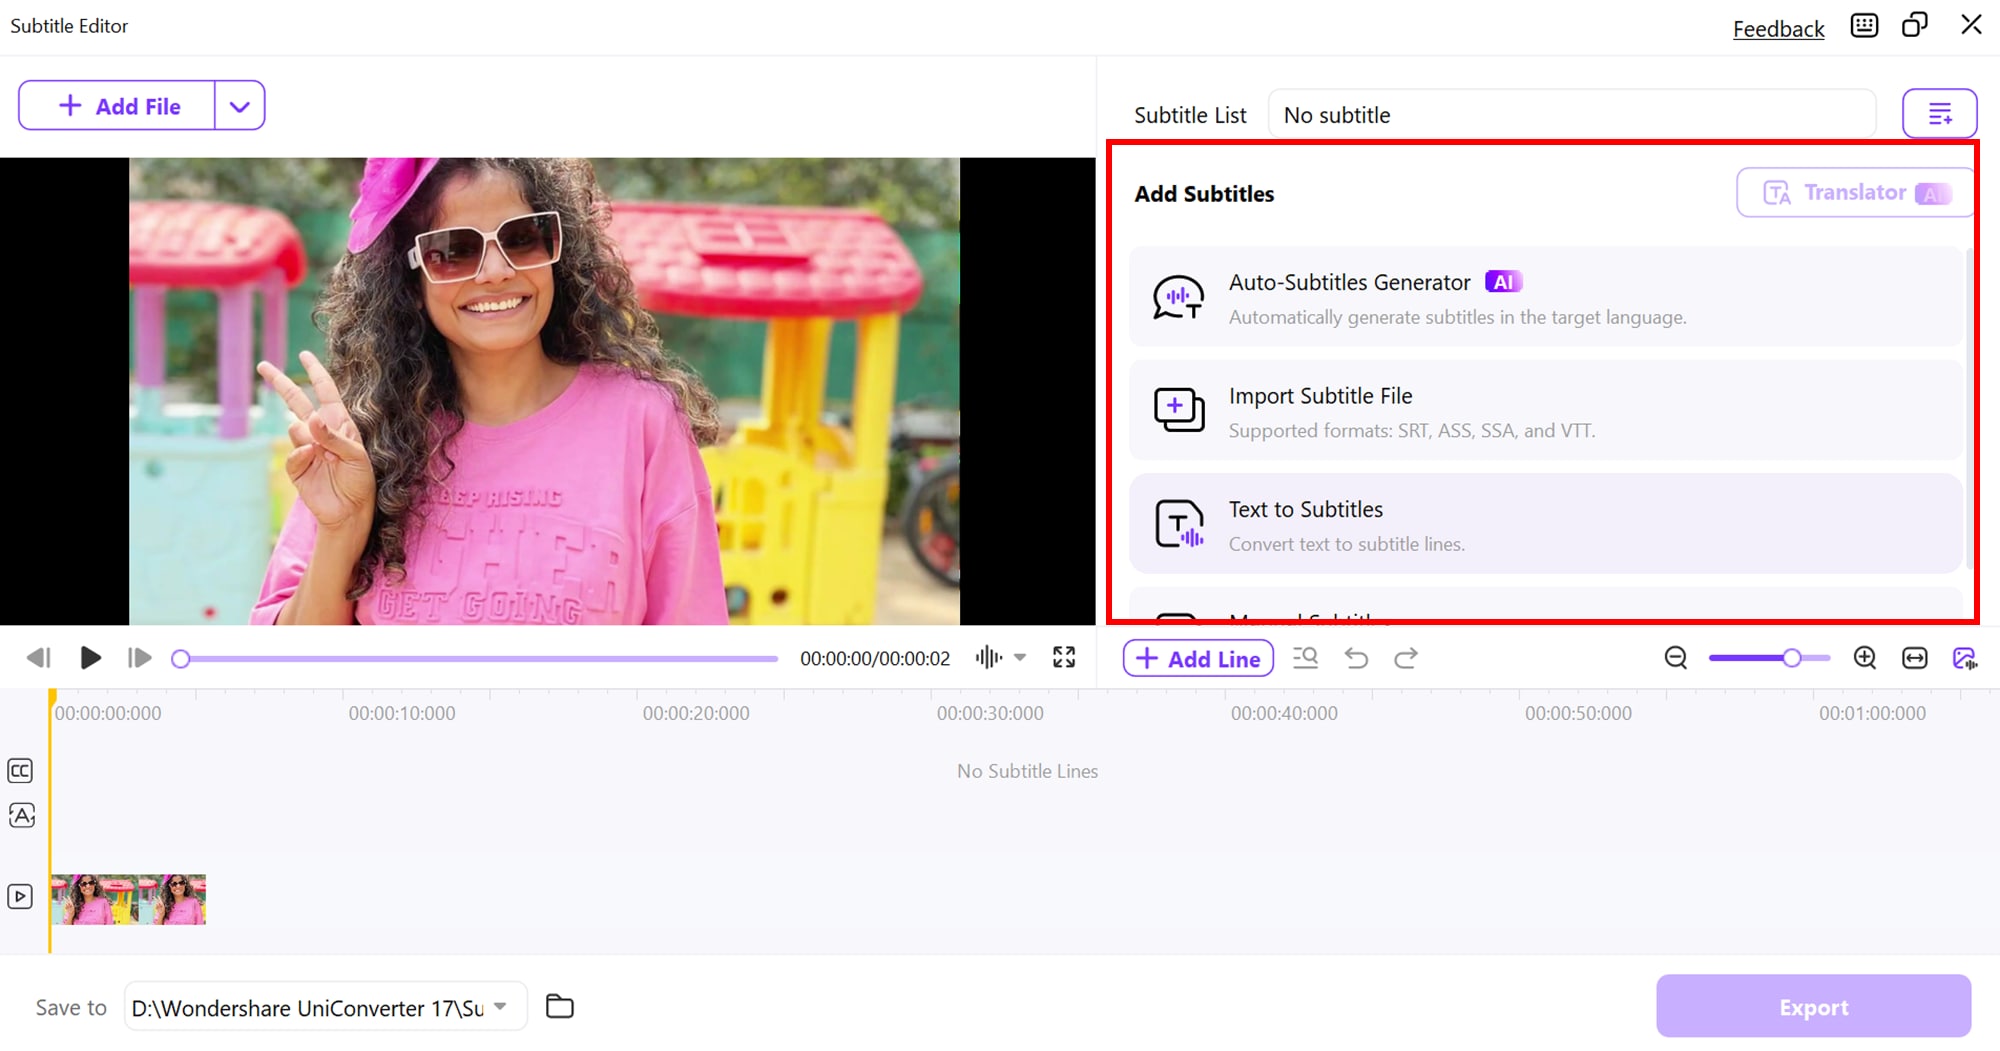This screenshot has width=2000, height=1051.
Task: Select Auto-Subtitles Generator option
Action: (1545, 298)
